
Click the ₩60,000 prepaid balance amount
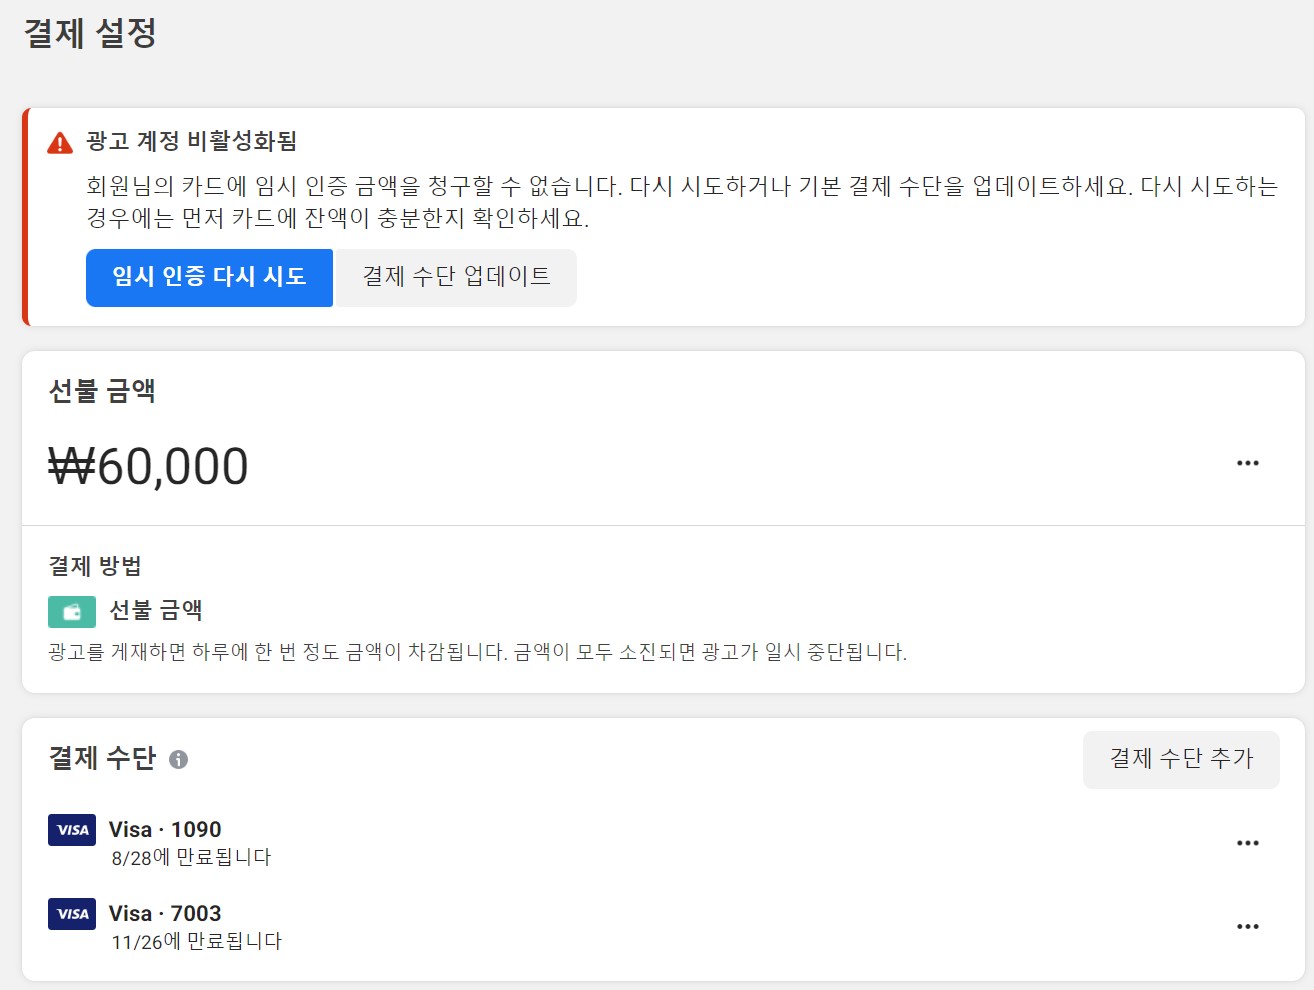point(149,467)
